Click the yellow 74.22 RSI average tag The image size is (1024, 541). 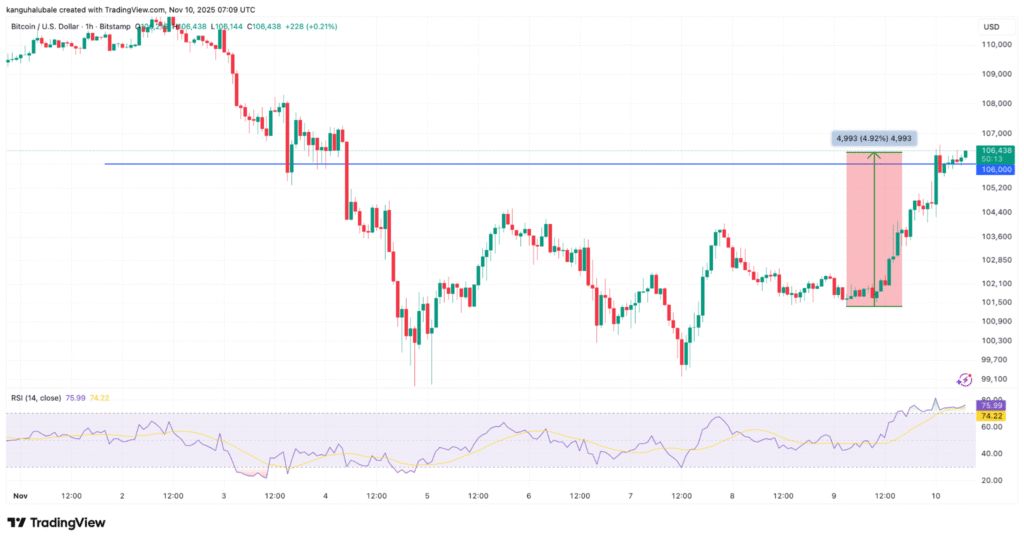pyautogui.click(x=990, y=416)
